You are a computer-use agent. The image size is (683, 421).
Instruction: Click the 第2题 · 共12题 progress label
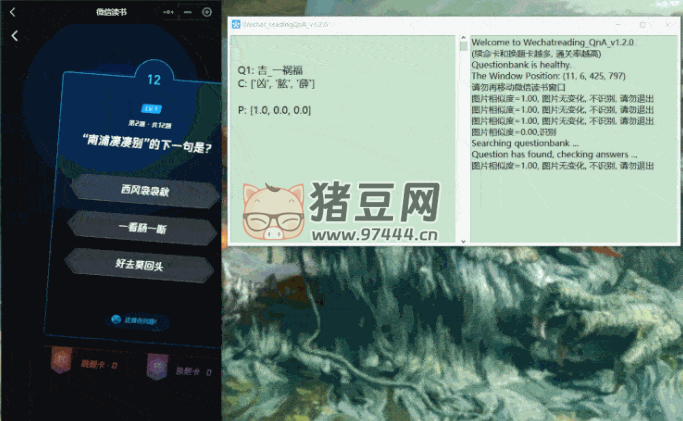[x=149, y=125]
